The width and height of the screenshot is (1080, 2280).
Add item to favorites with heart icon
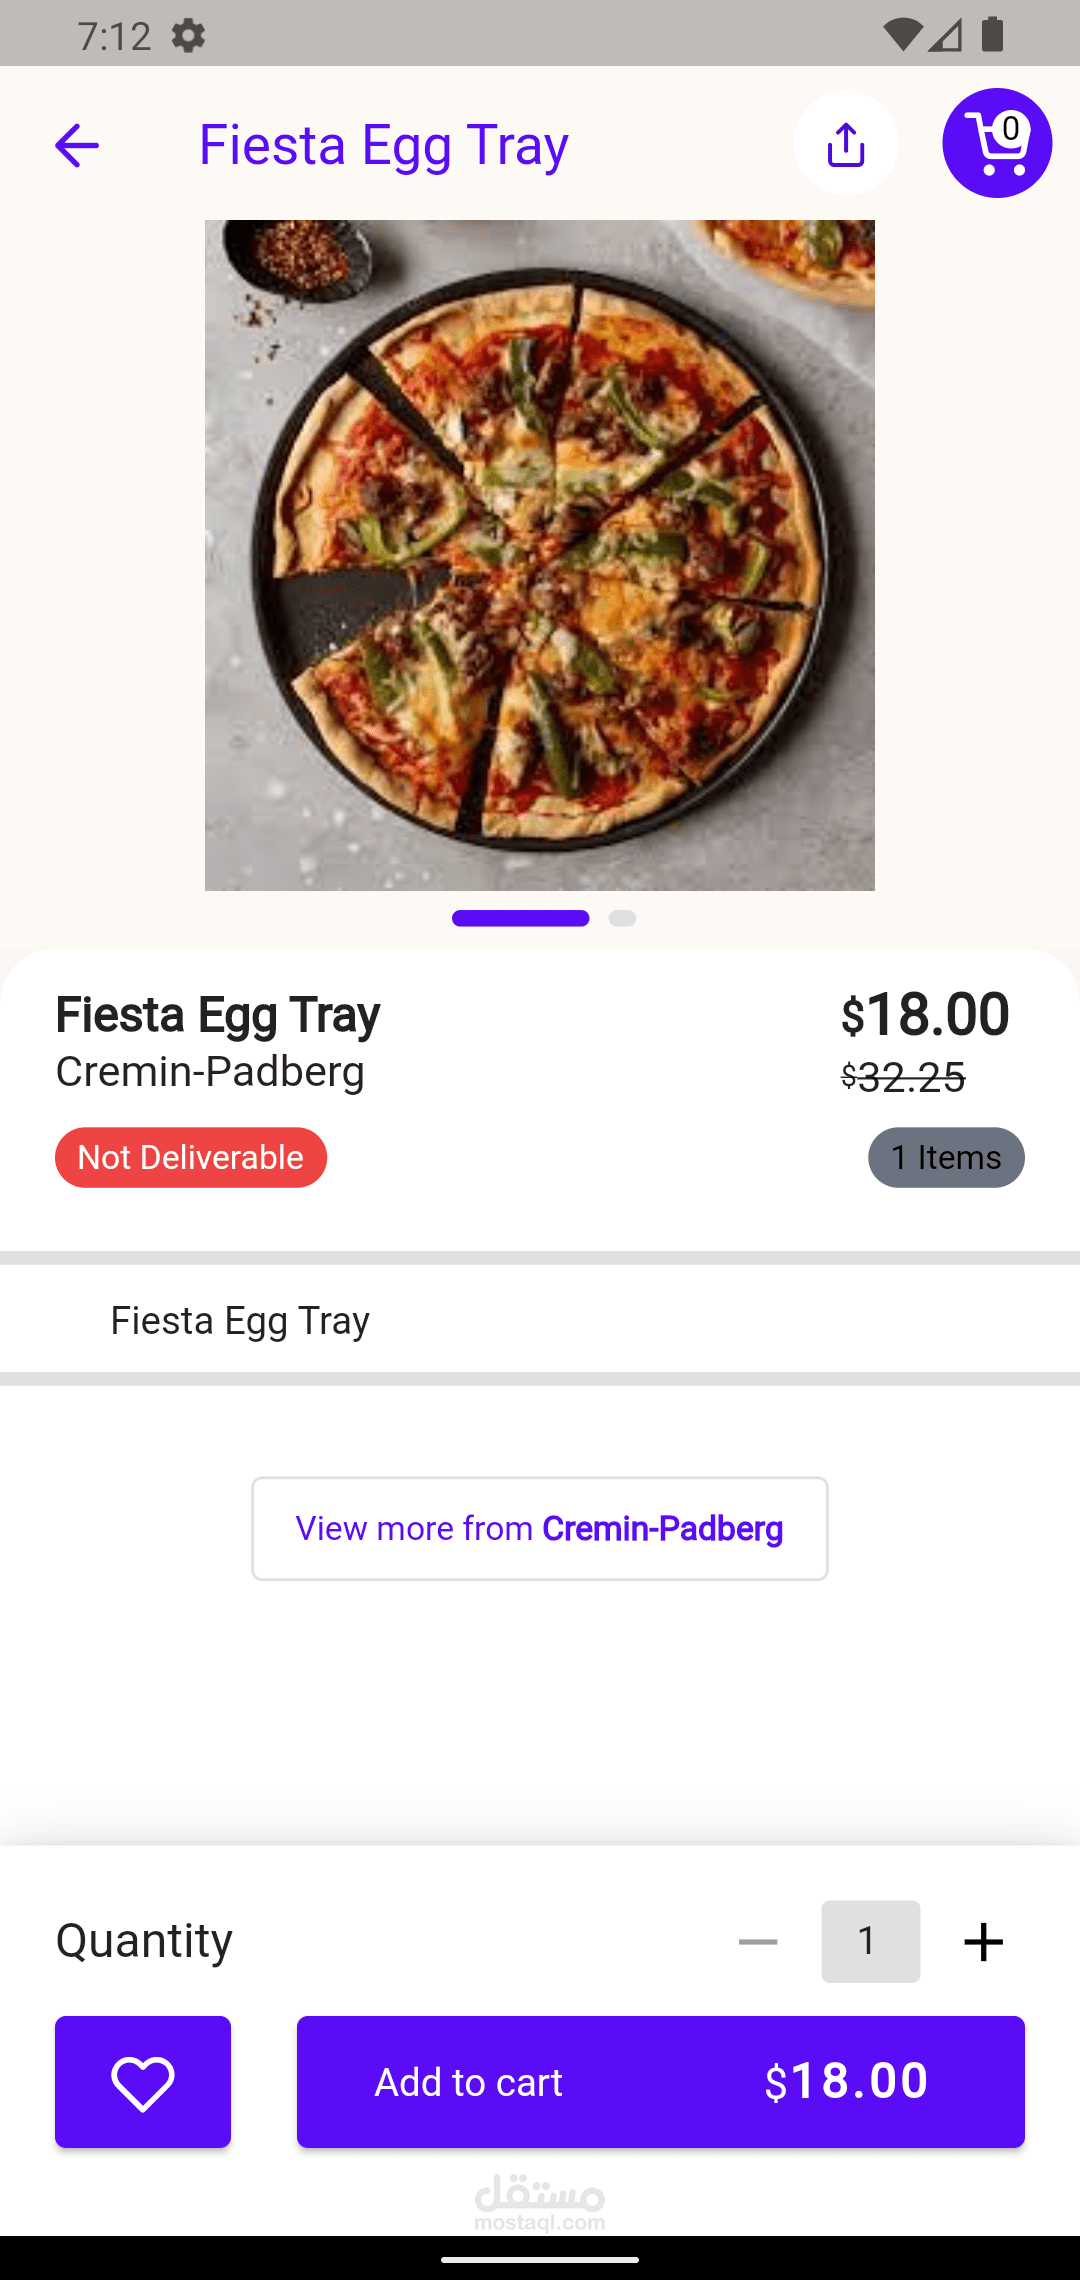[143, 2082]
